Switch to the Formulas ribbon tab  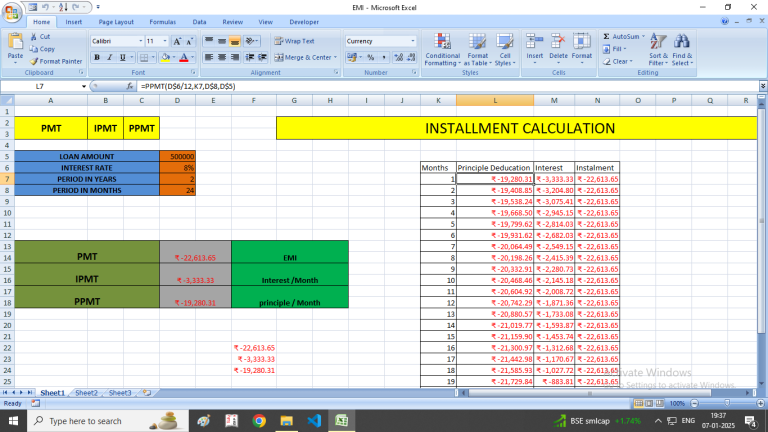(162, 21)
